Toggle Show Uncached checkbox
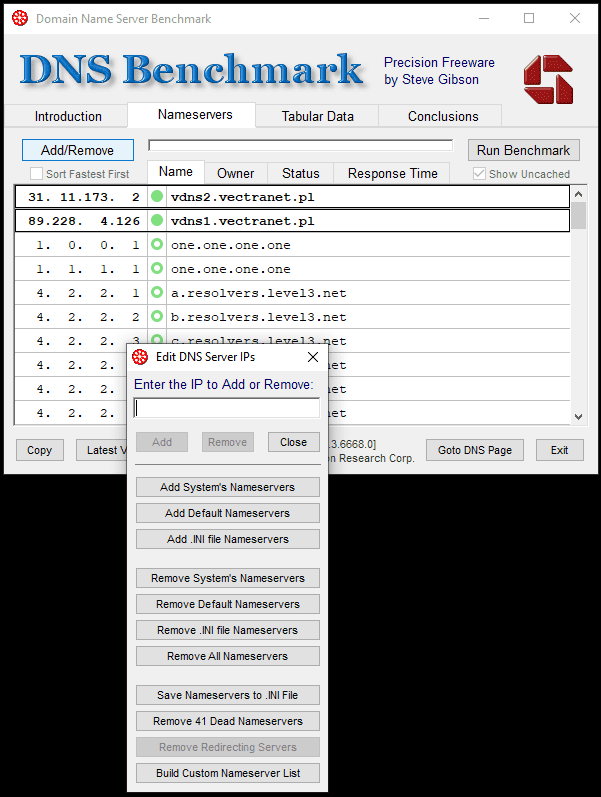Screen dimensions: 601x797 click(479, 174)
